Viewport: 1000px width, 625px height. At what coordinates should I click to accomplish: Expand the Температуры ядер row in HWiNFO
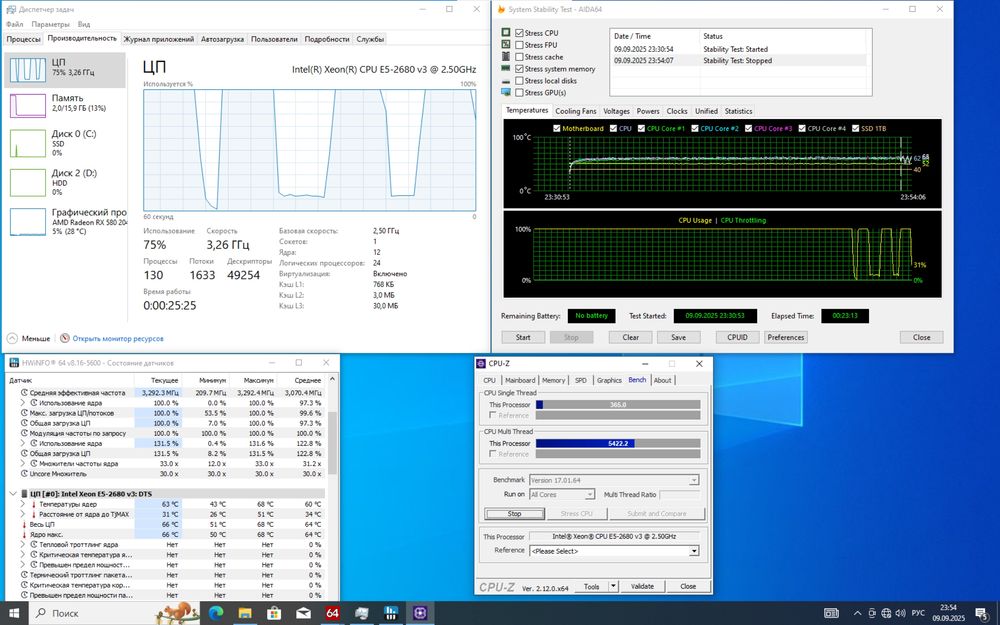pyautogui.click(x=24, y=504)
